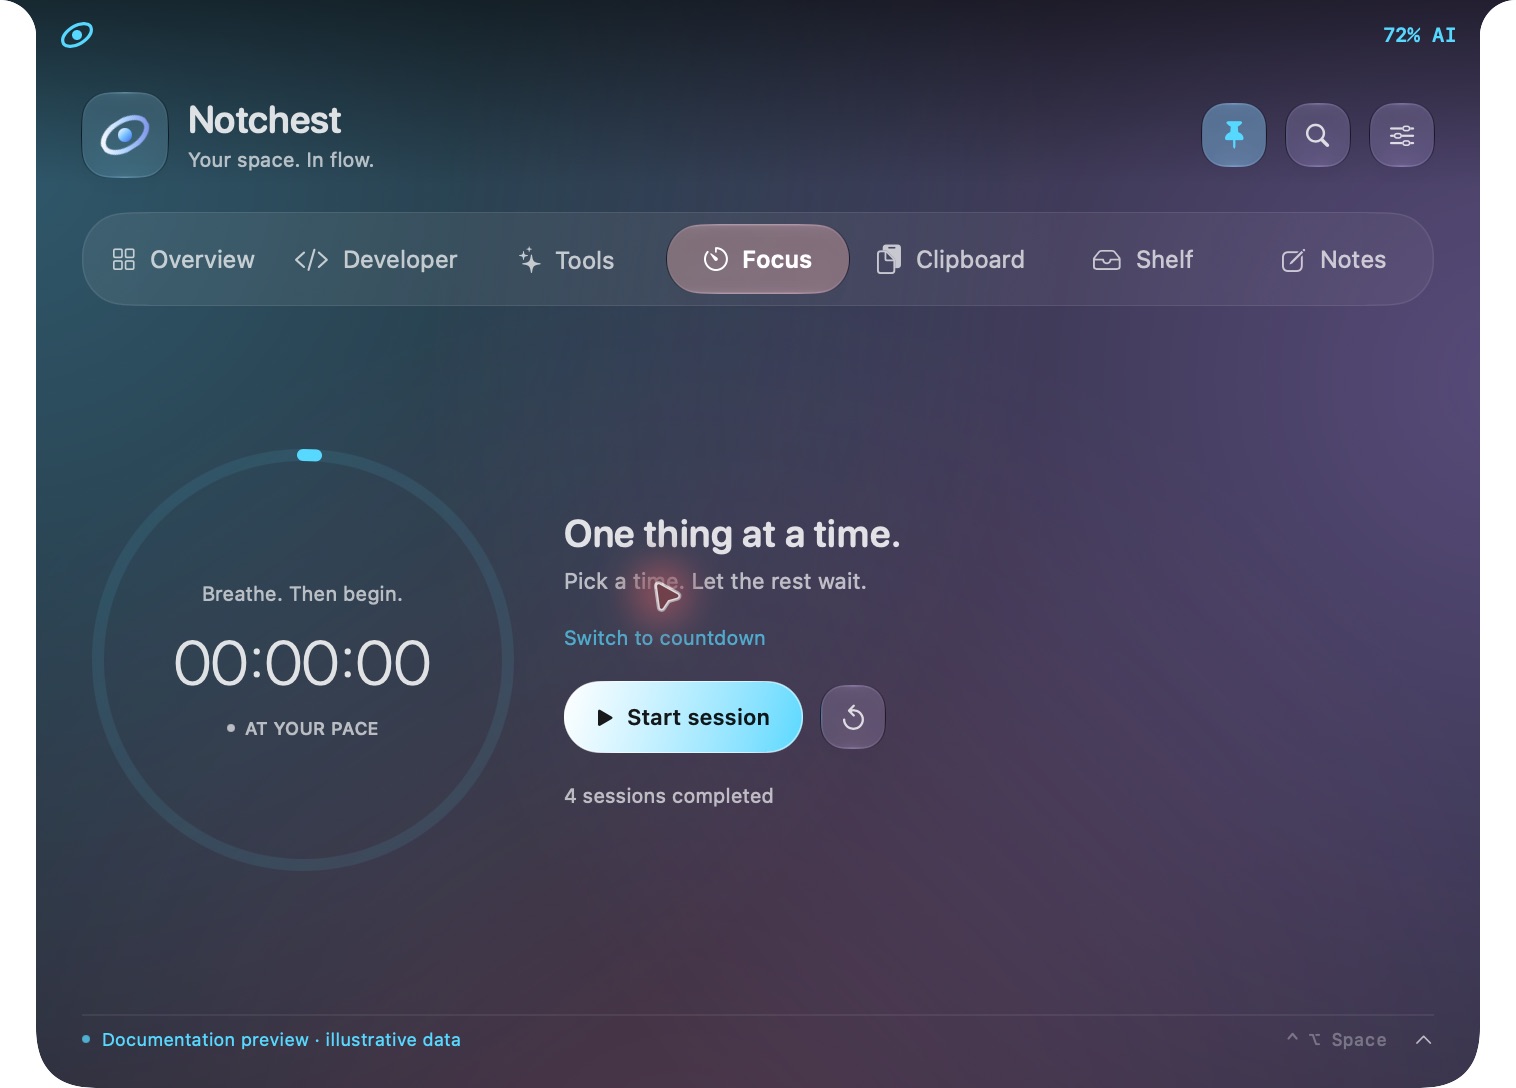Select the Focus tab

pyautogui.click(x=758, y=259)
